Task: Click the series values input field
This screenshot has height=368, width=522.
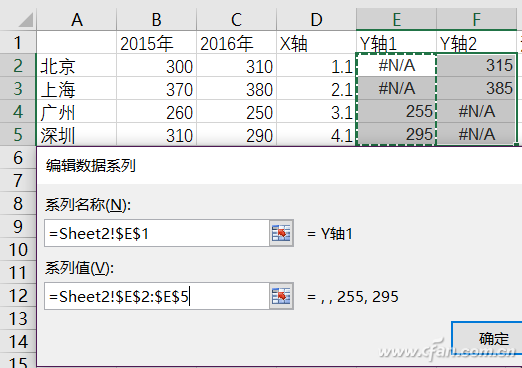Action: click(157, 296)
